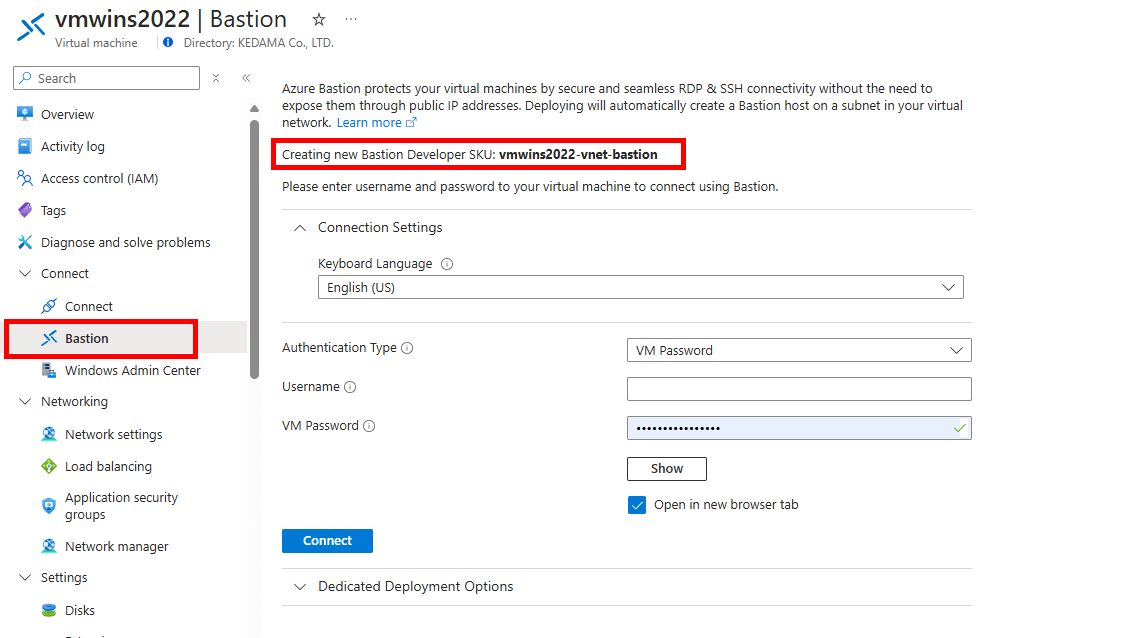Image resolution: width=1142 pixels, height=638 pixels.
Task: Click the Access control (IAM) people icon
Action: point(25,178)
